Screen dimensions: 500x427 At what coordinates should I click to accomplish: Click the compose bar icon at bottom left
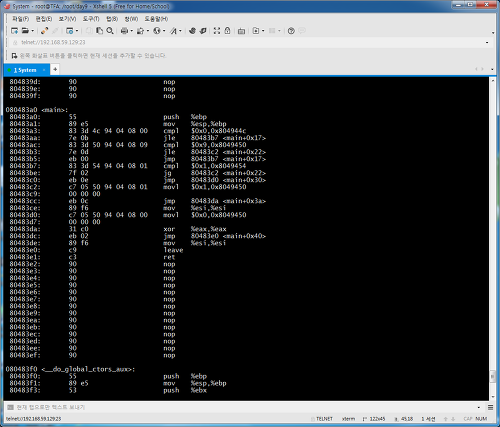[10, 407]
